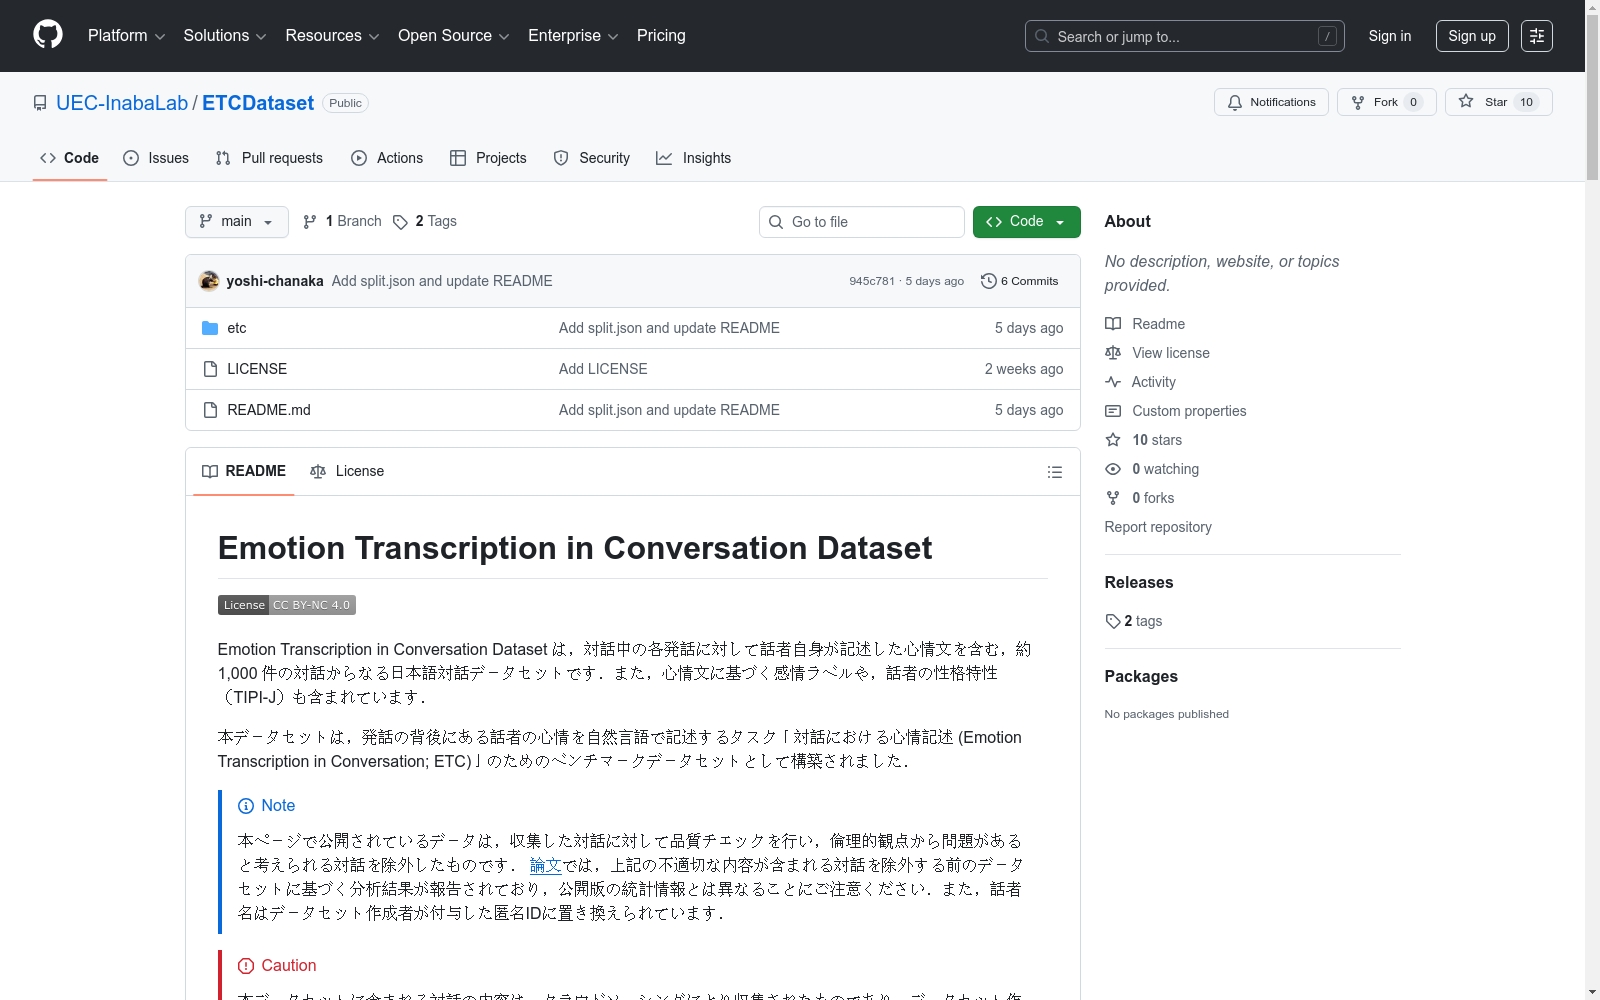Star the ETCDataset repository
This screenshot has height=1000, width=1600.
[1498, 102]
